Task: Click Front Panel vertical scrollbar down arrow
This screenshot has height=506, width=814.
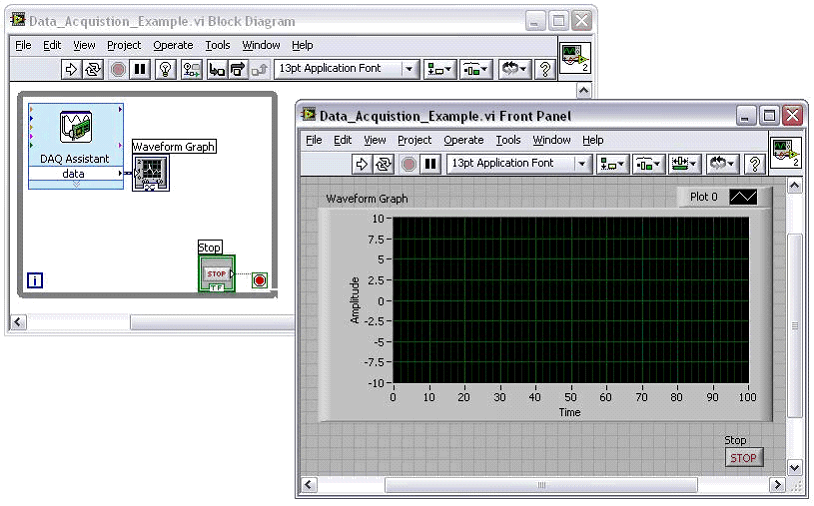Action: [795, 467]
